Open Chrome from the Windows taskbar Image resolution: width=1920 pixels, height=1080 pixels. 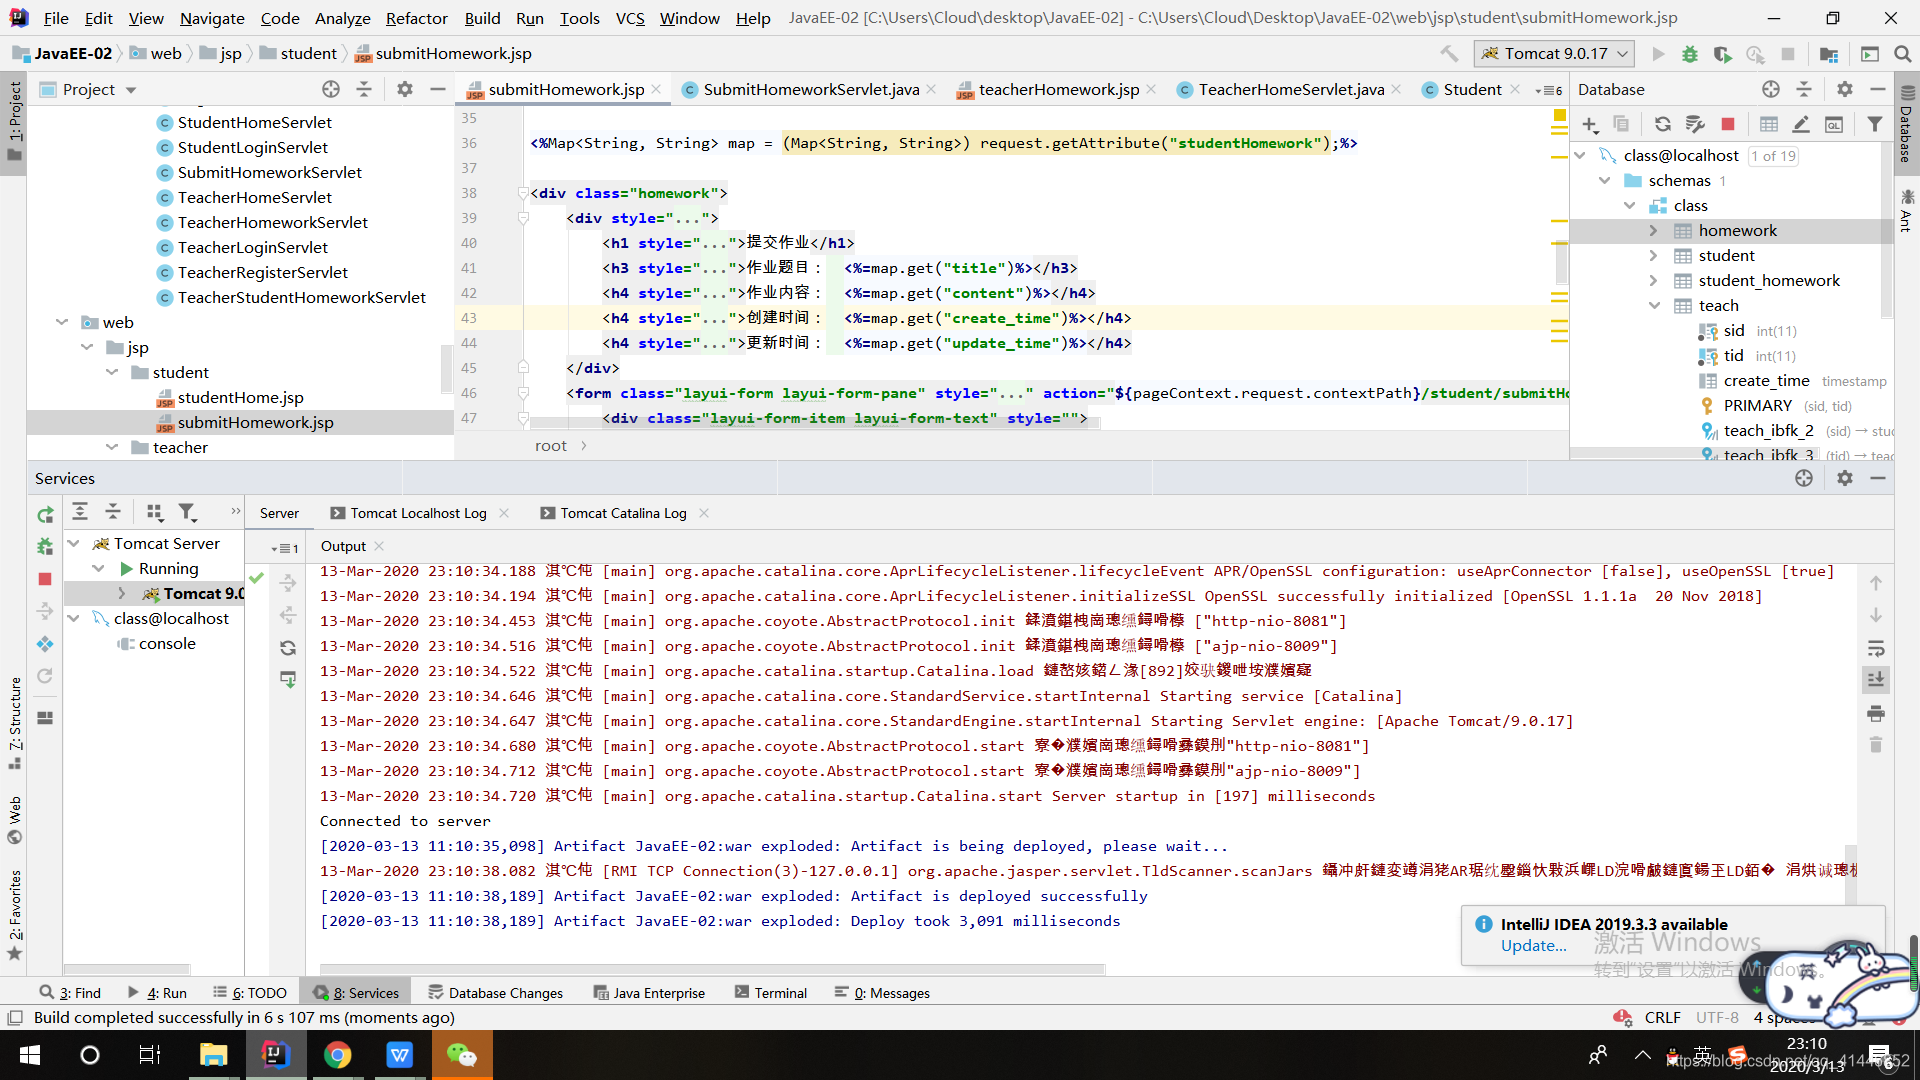[337, 1055]
